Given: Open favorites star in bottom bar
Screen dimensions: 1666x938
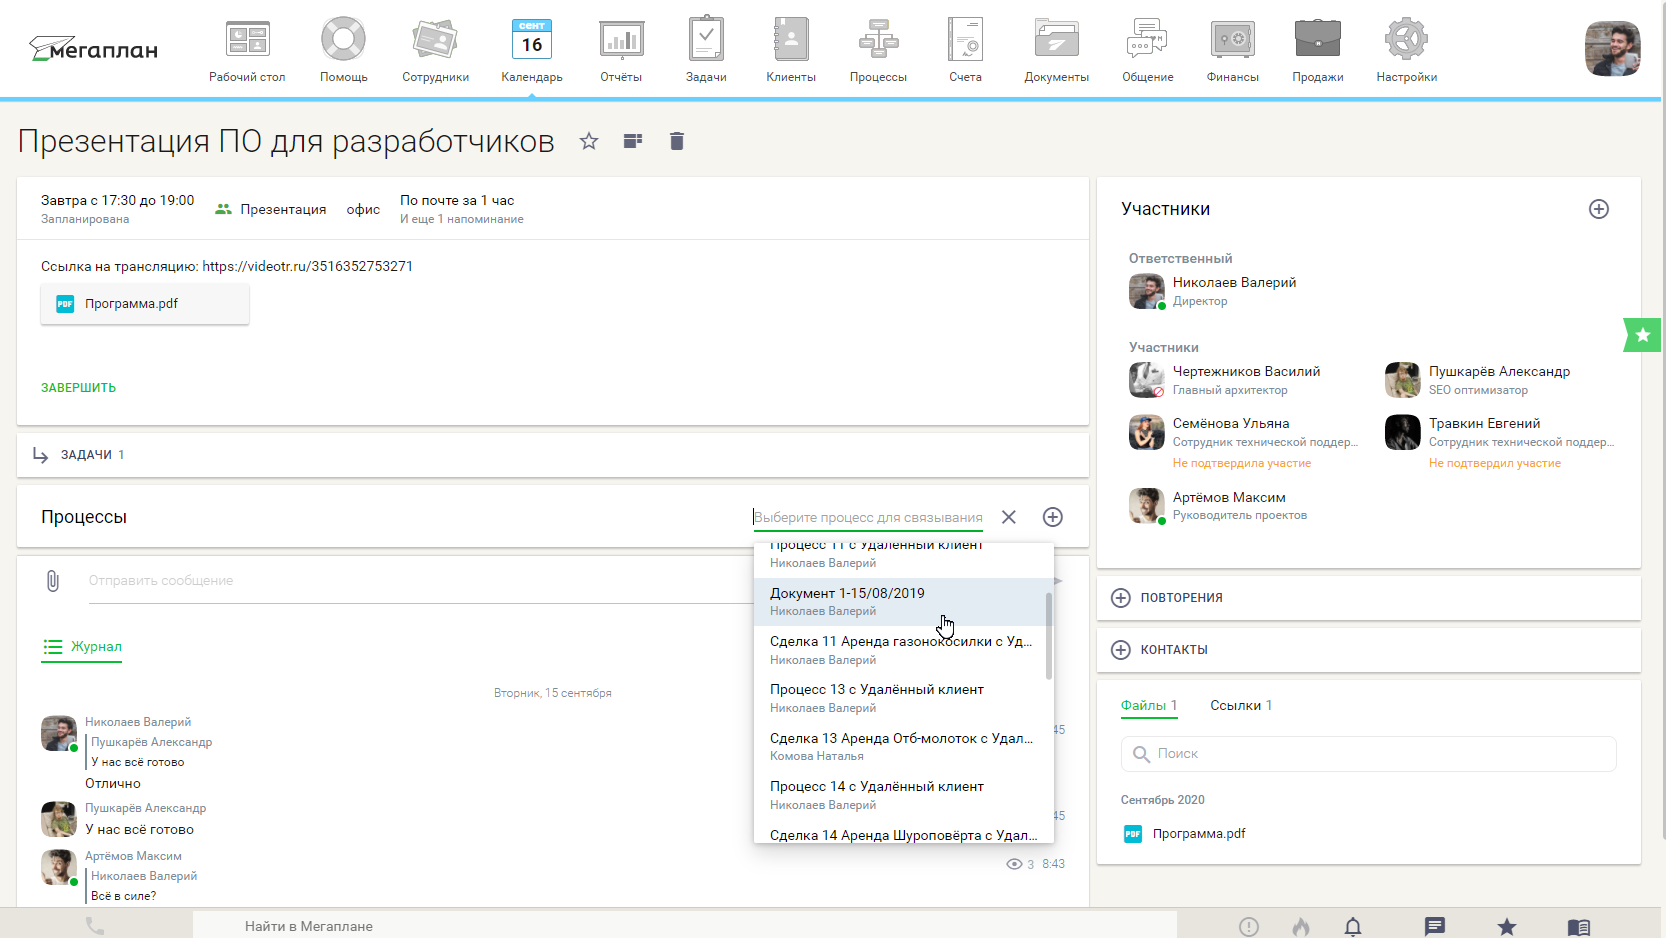Looking at the screenshot, I should (x=1507, y=927).
